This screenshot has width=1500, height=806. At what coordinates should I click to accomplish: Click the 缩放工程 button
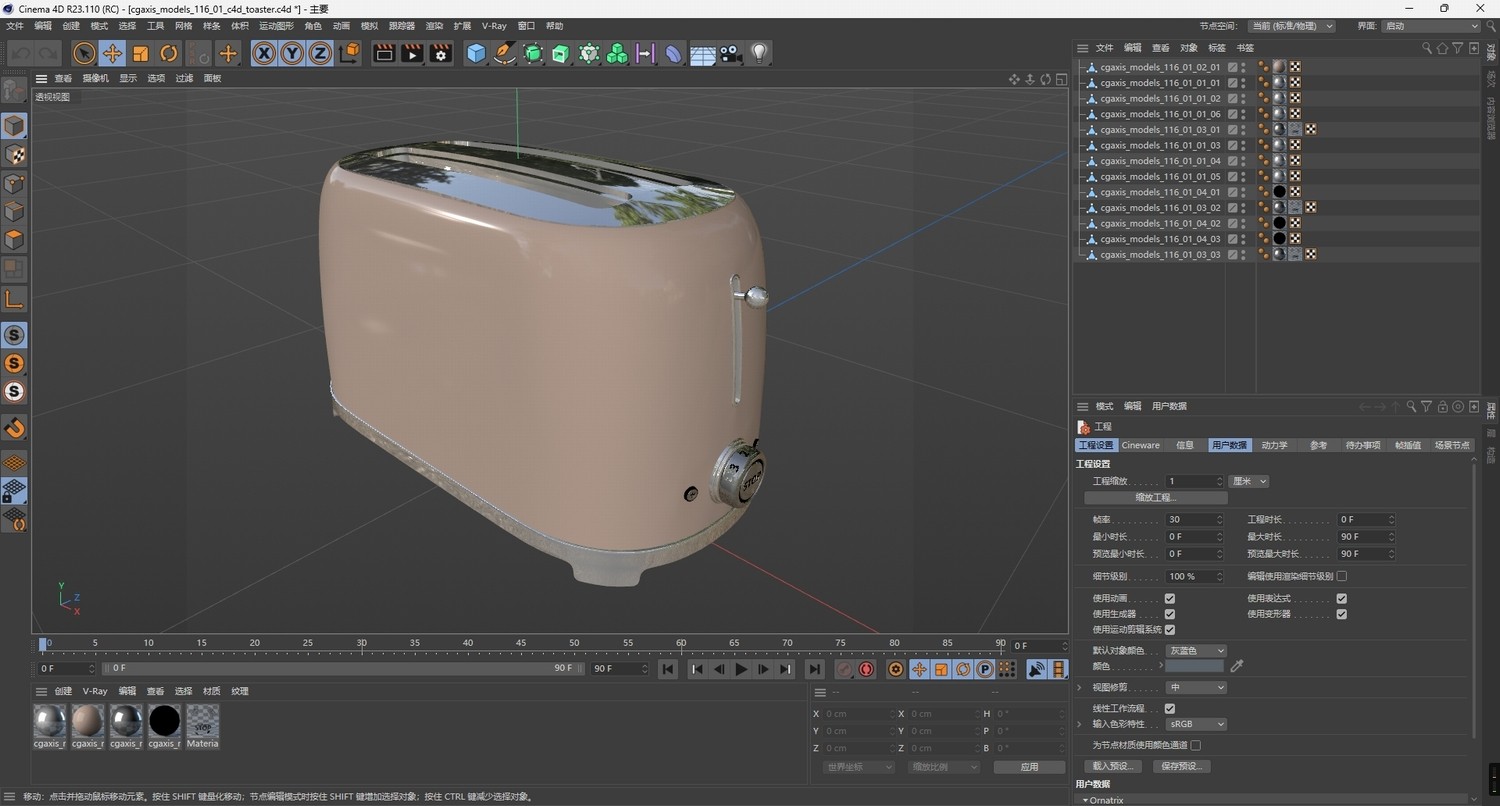pyautogui.click(x=1154, y=497)
